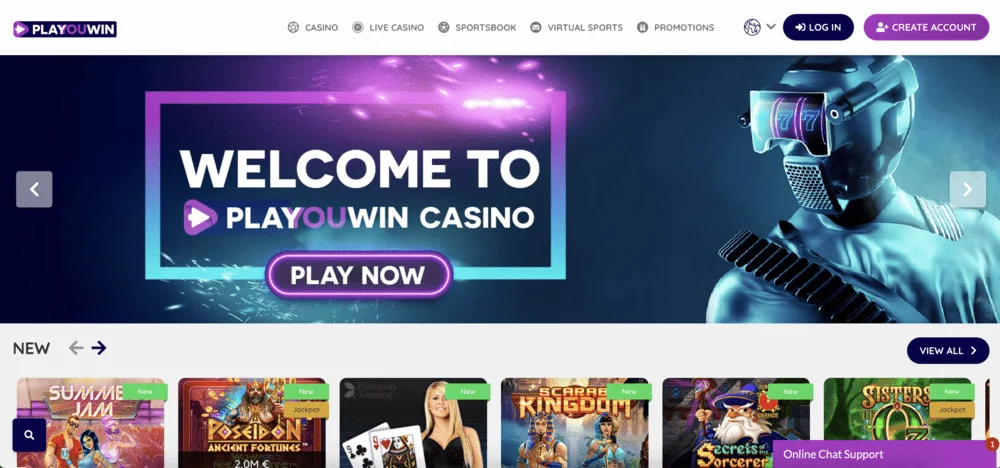Open the Scarab Kingdom game thumbnail
Screen dimensions: 1000x468
(575, 423)
